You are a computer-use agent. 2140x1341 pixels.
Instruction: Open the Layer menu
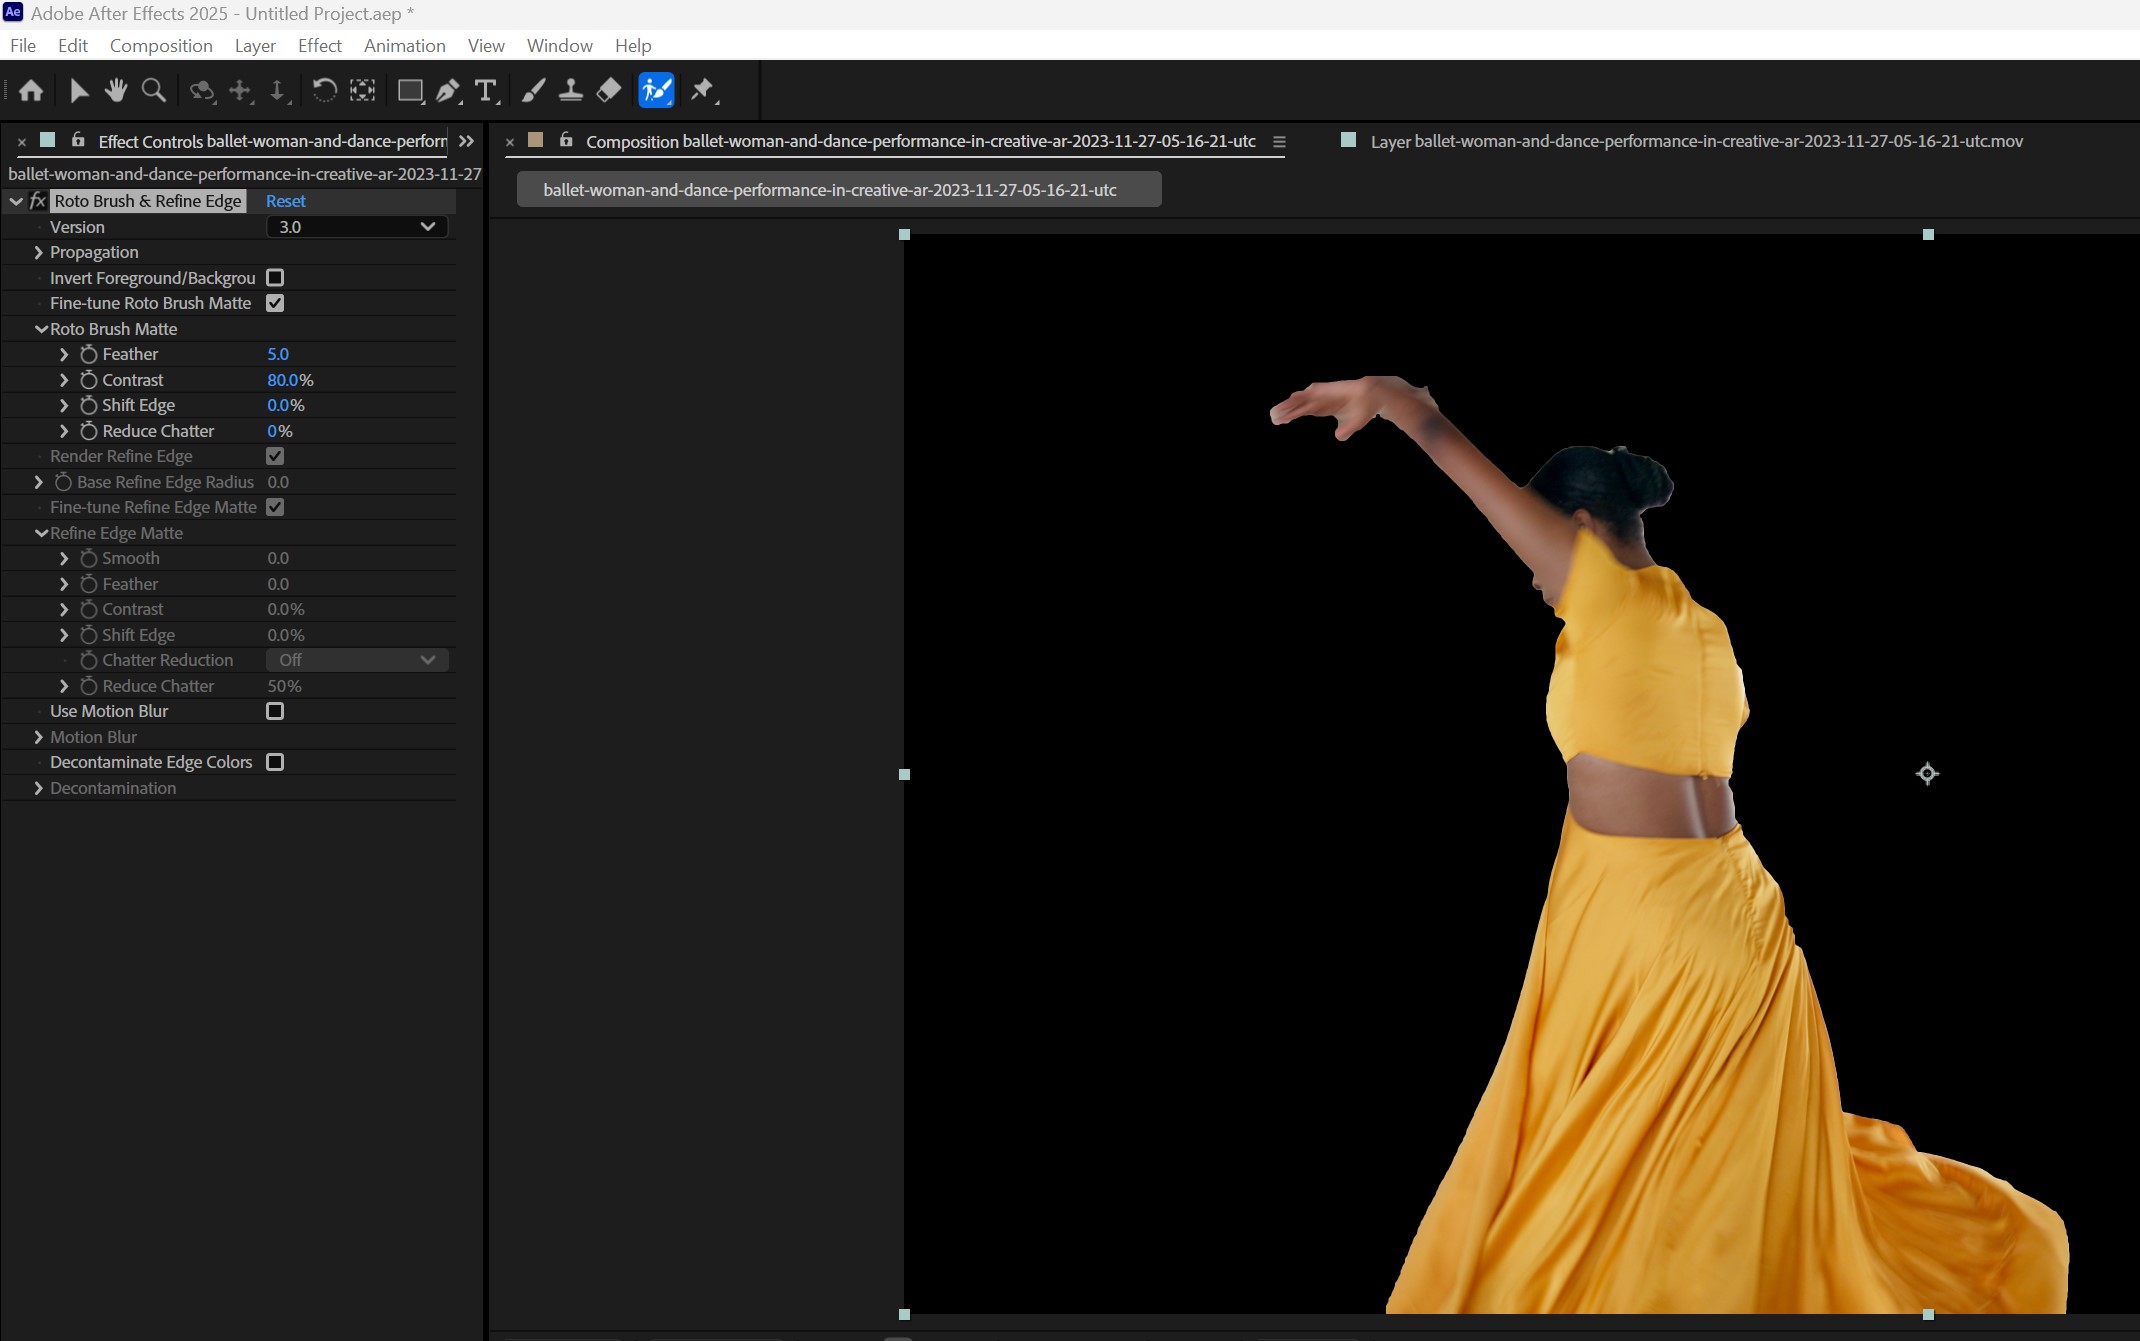coord(255,45)
